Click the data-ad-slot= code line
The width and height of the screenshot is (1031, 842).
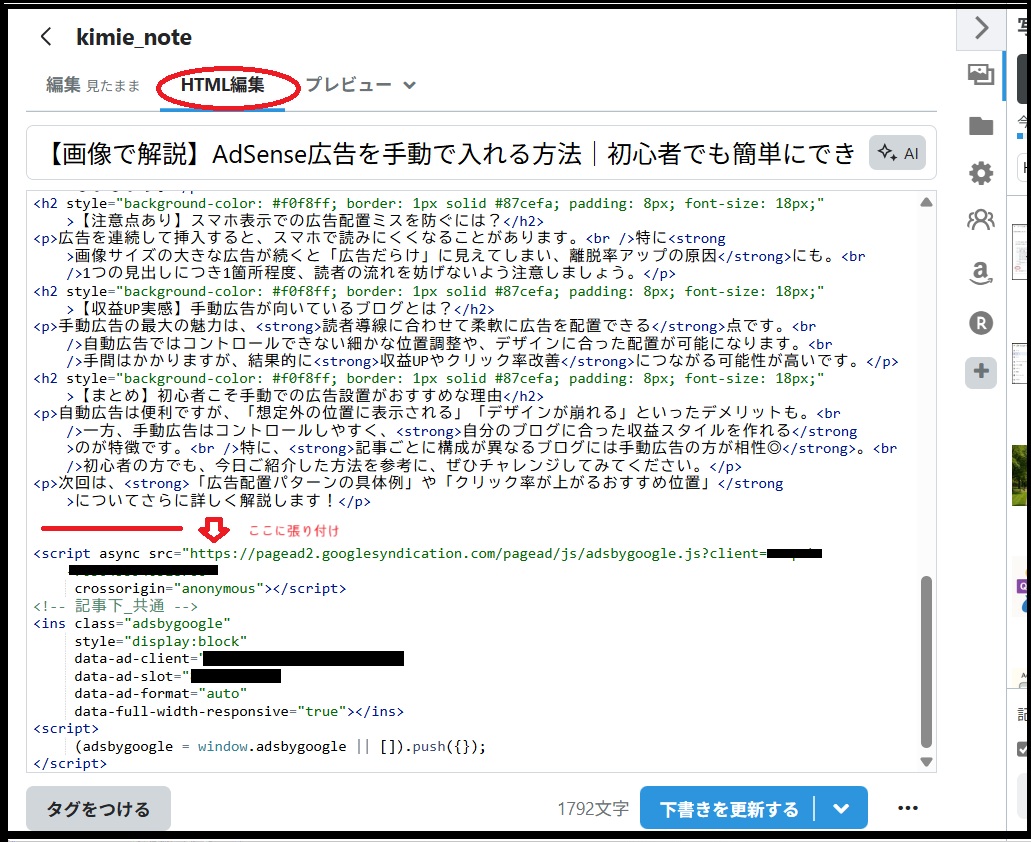coord(178,676)
